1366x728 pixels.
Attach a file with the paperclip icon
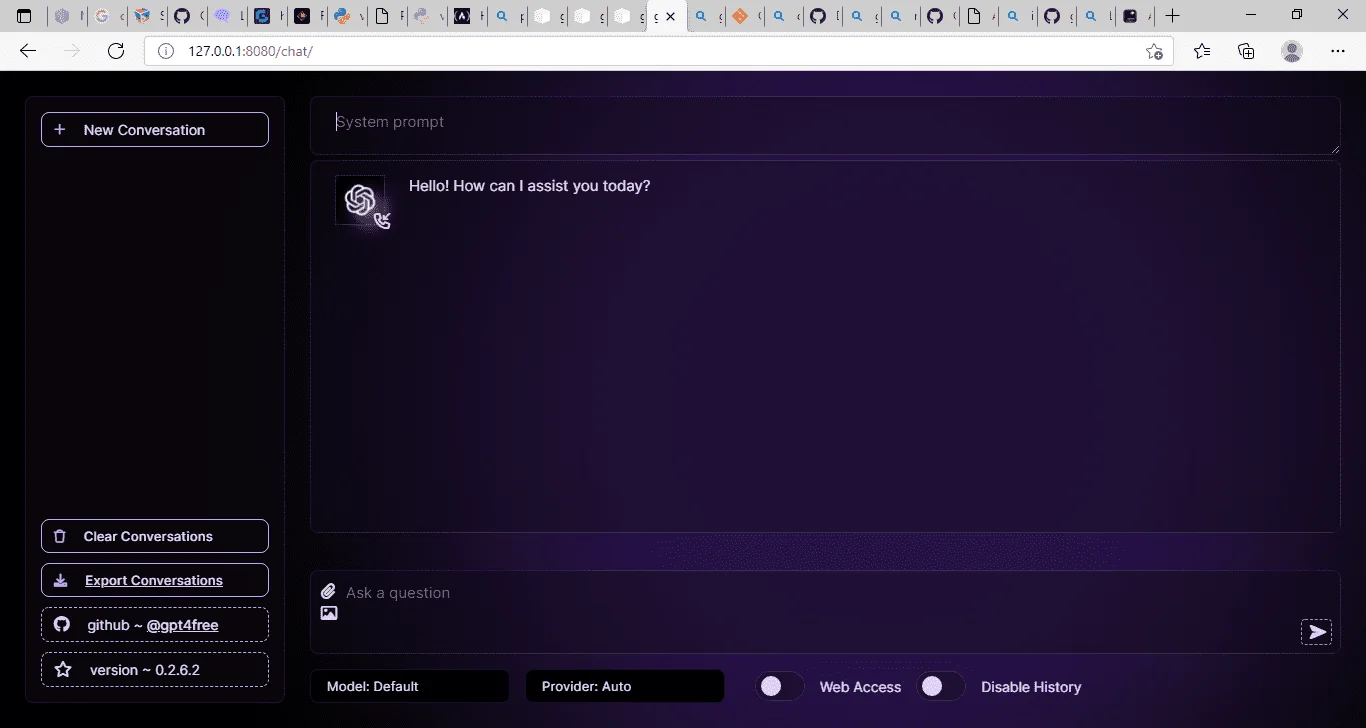[328, 592]
